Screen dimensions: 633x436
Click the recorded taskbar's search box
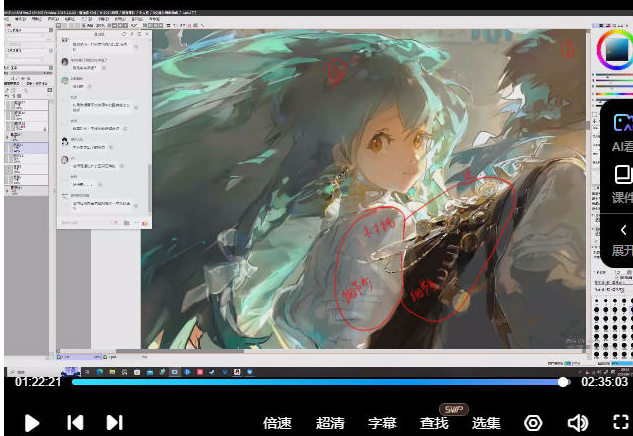[x=34, y=372]
